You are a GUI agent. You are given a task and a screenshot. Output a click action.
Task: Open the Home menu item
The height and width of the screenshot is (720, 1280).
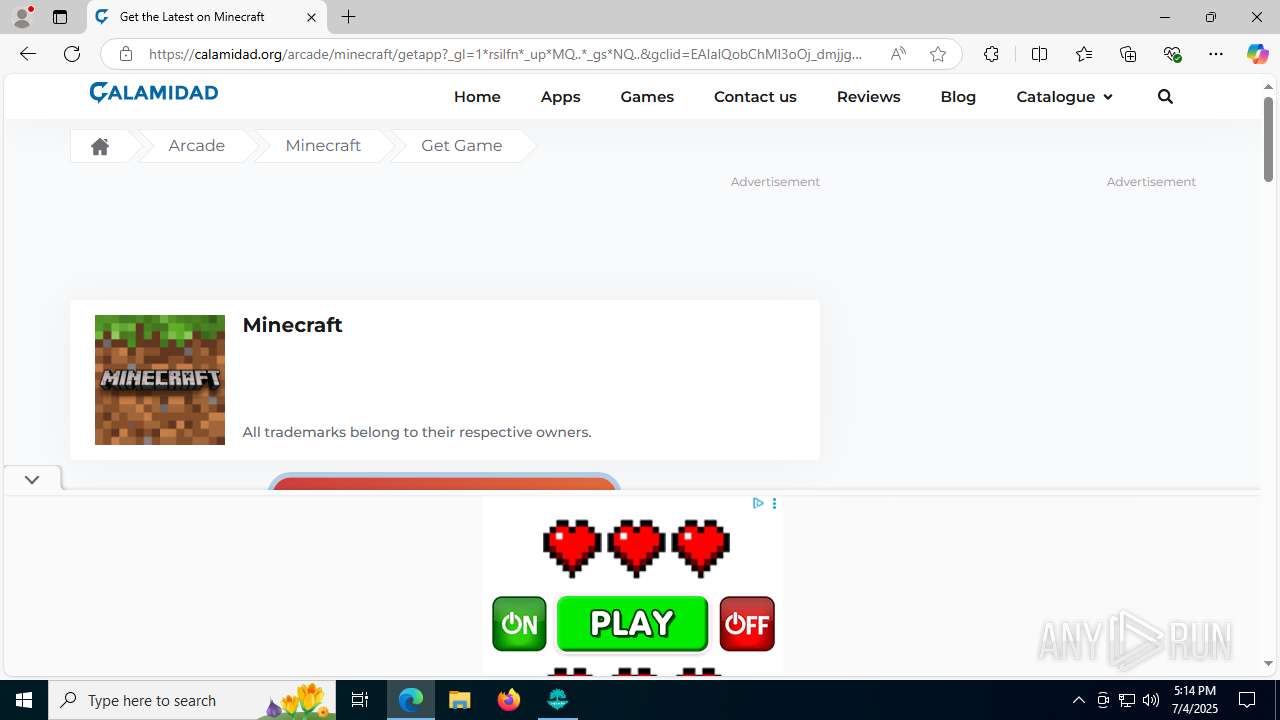pos(477,97)
